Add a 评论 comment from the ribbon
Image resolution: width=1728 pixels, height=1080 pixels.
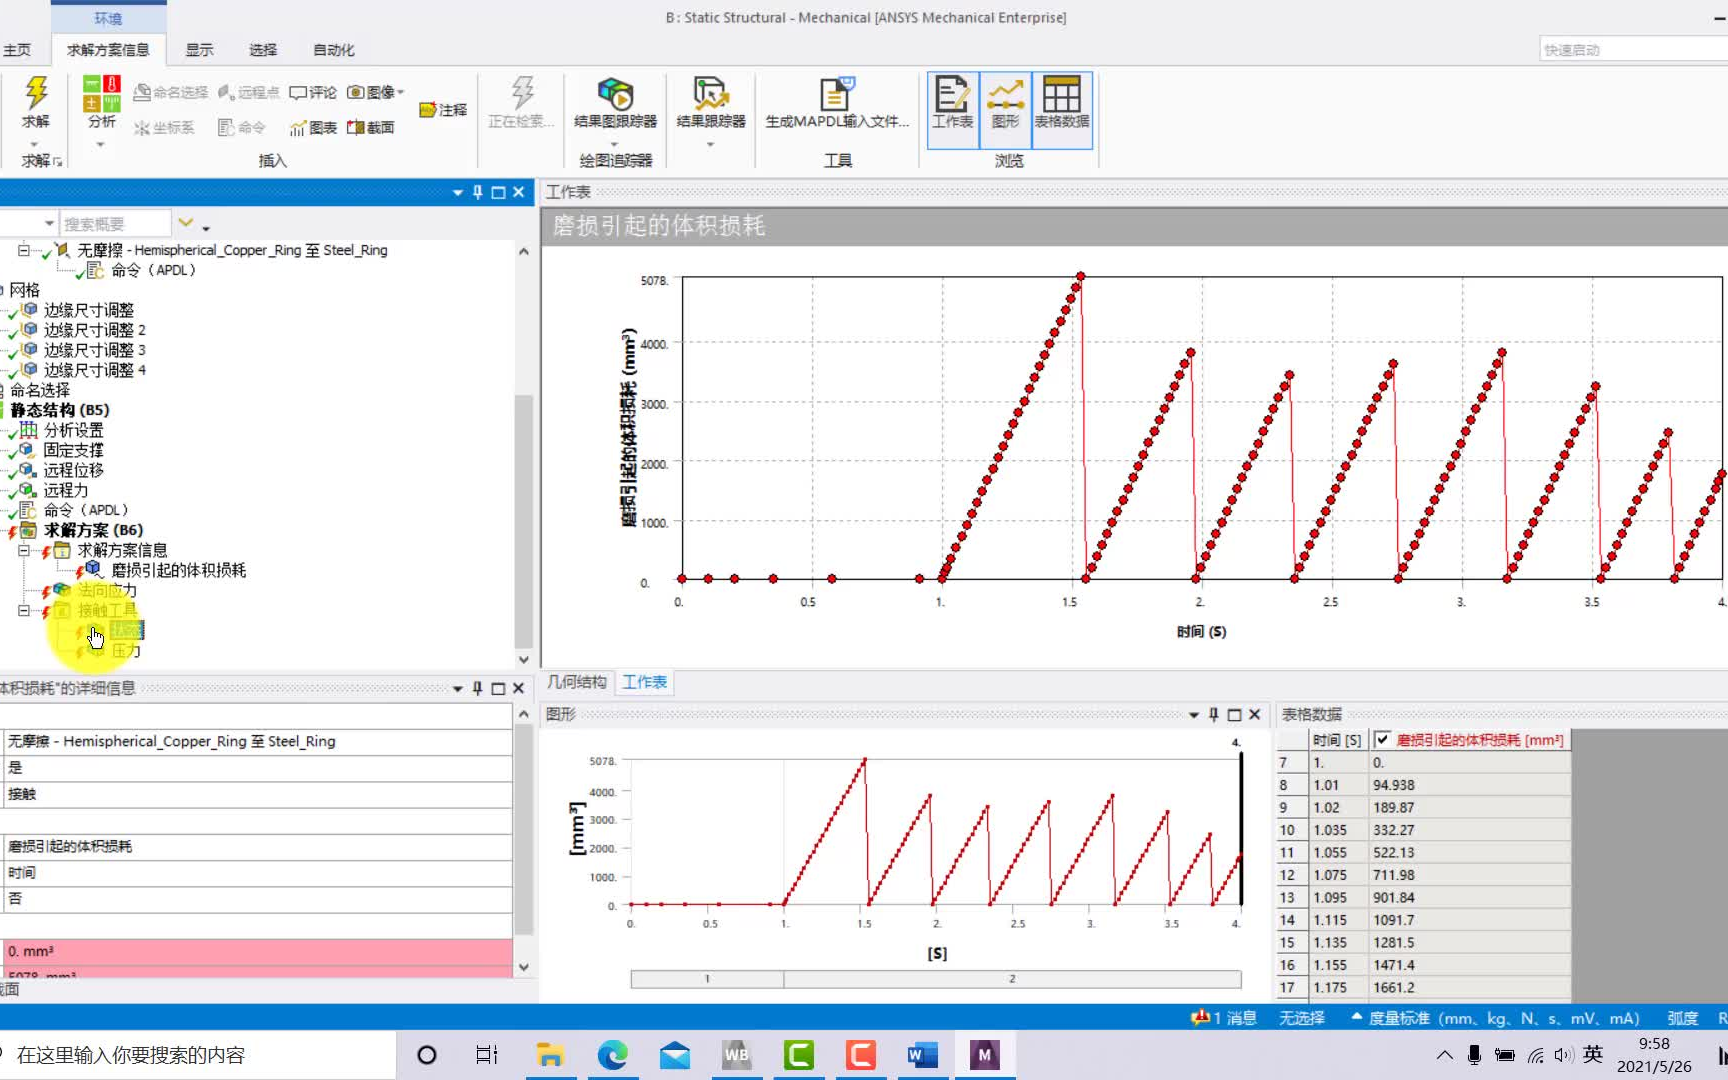313,92
